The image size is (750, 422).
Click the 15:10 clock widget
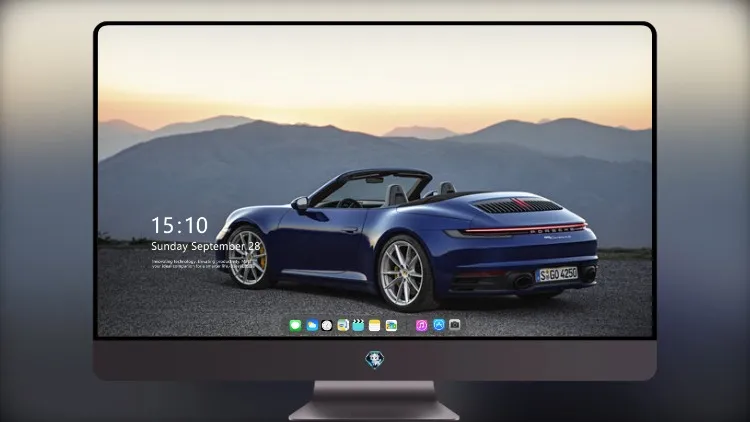[179, 225]
